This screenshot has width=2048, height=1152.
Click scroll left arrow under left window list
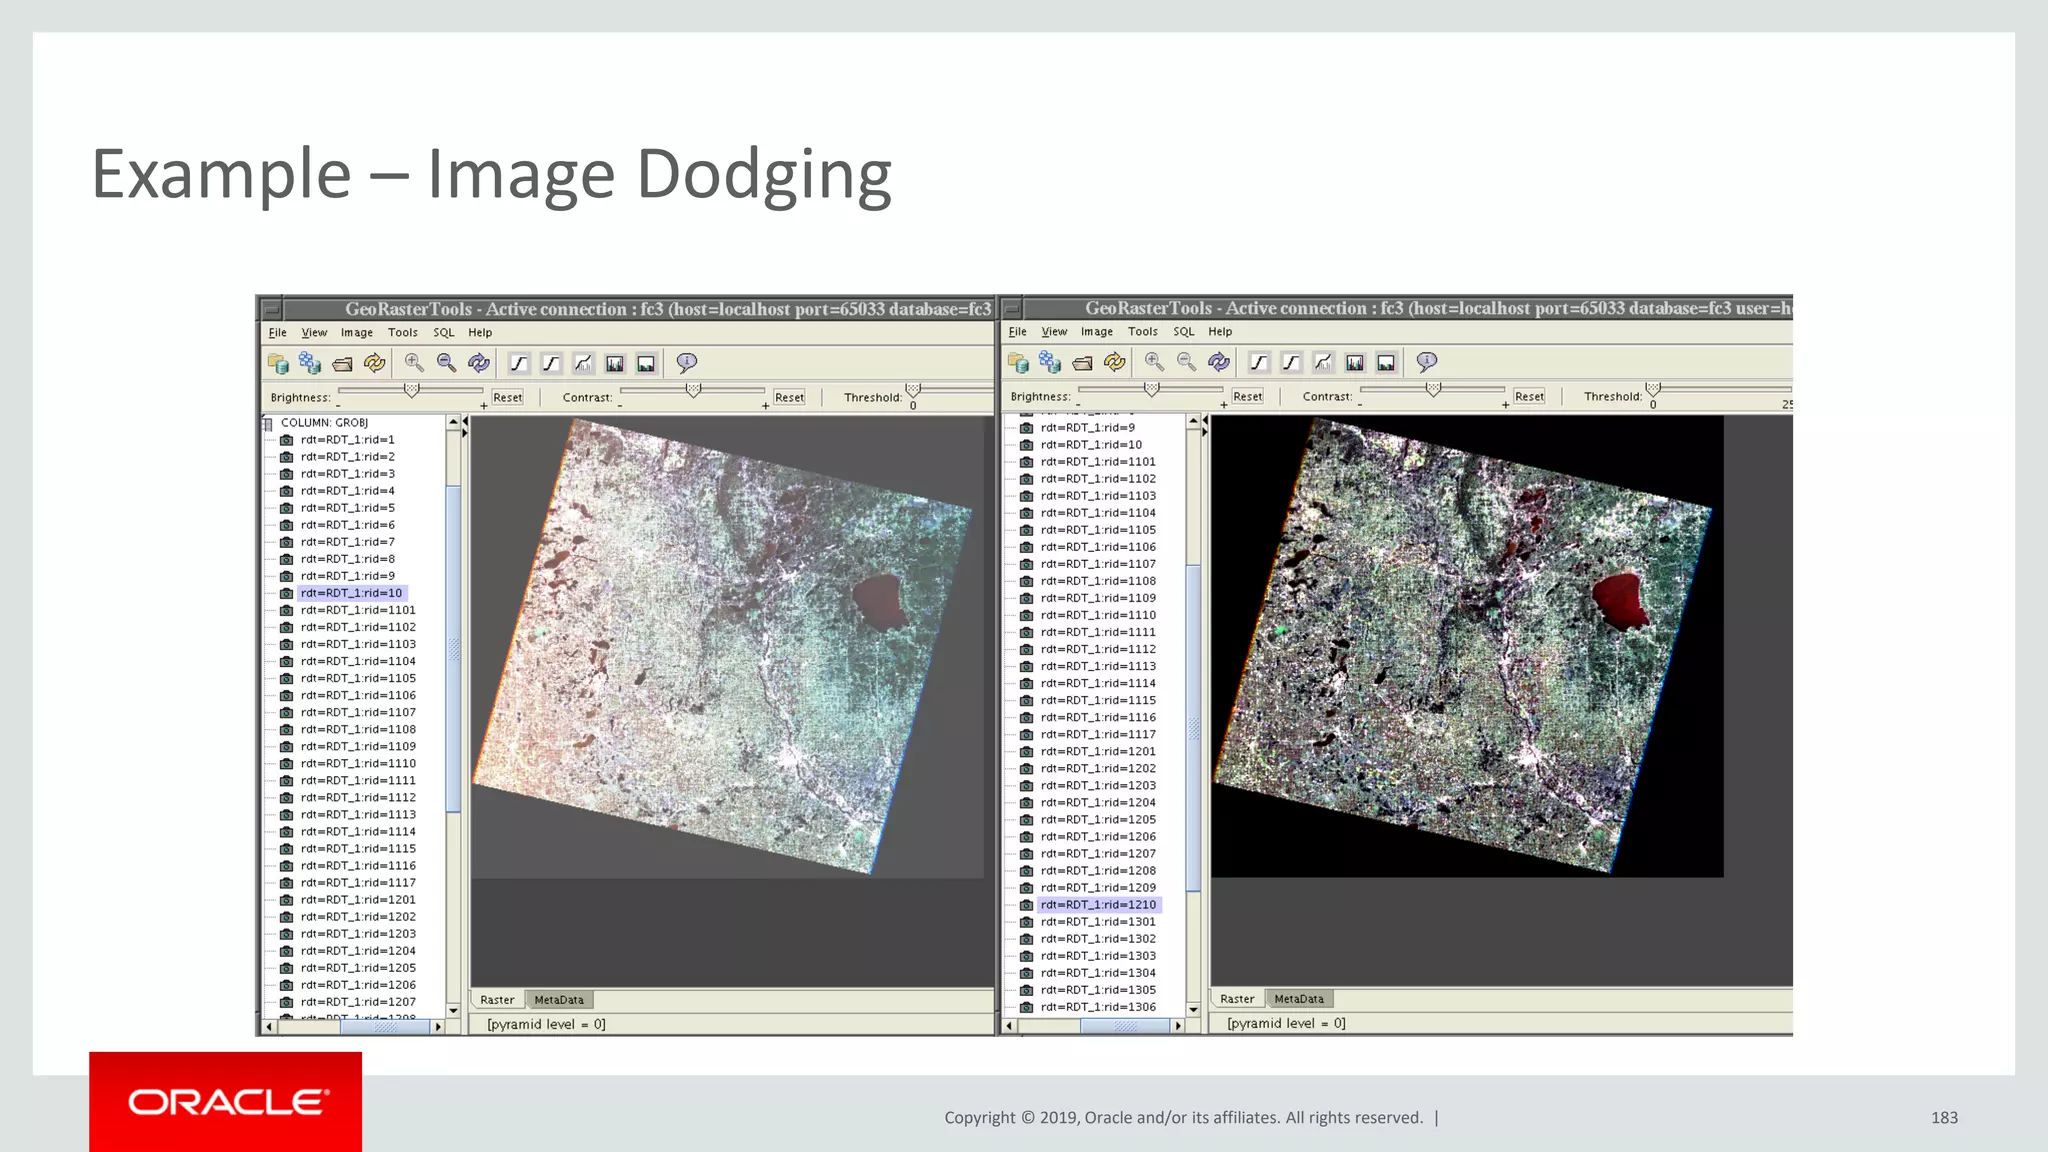[268, 1027]
